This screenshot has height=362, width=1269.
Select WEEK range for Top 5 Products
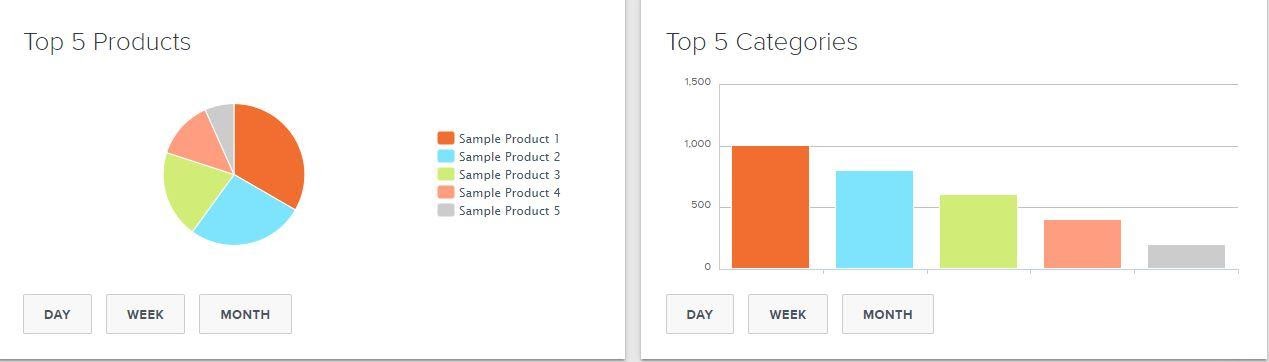[x=145, y=314]
